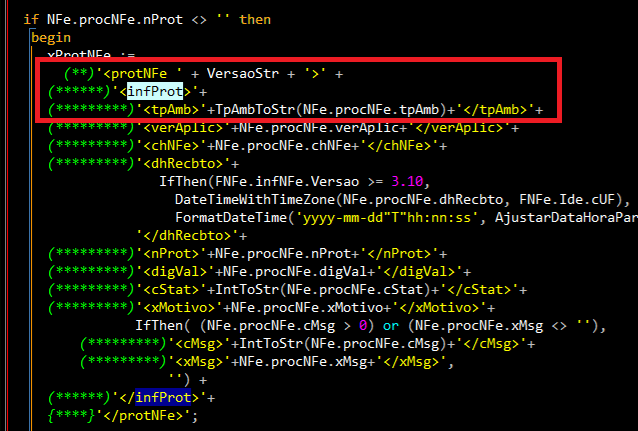Click the (**) comment before '<protNFe '
The height and width of the screenshot is (431, 638).
coord(79,74)
